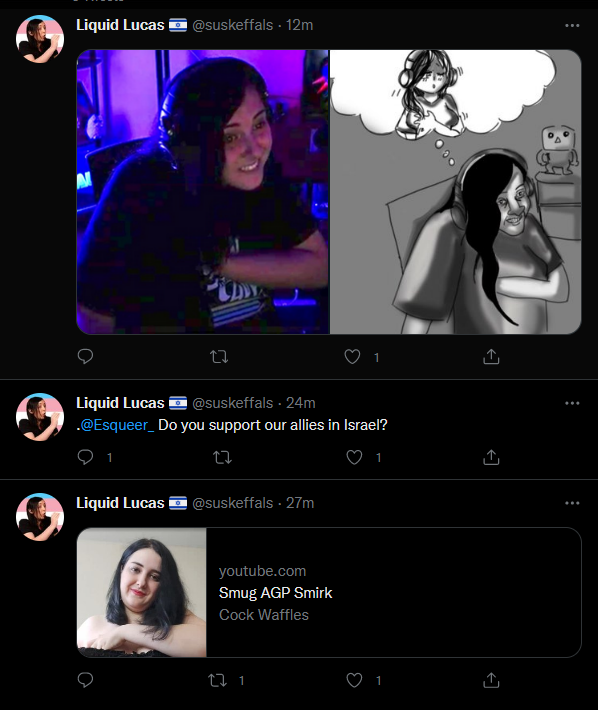View the grayscale drawing image
Viewport: 598px width, 710px height.
point(456,192)
